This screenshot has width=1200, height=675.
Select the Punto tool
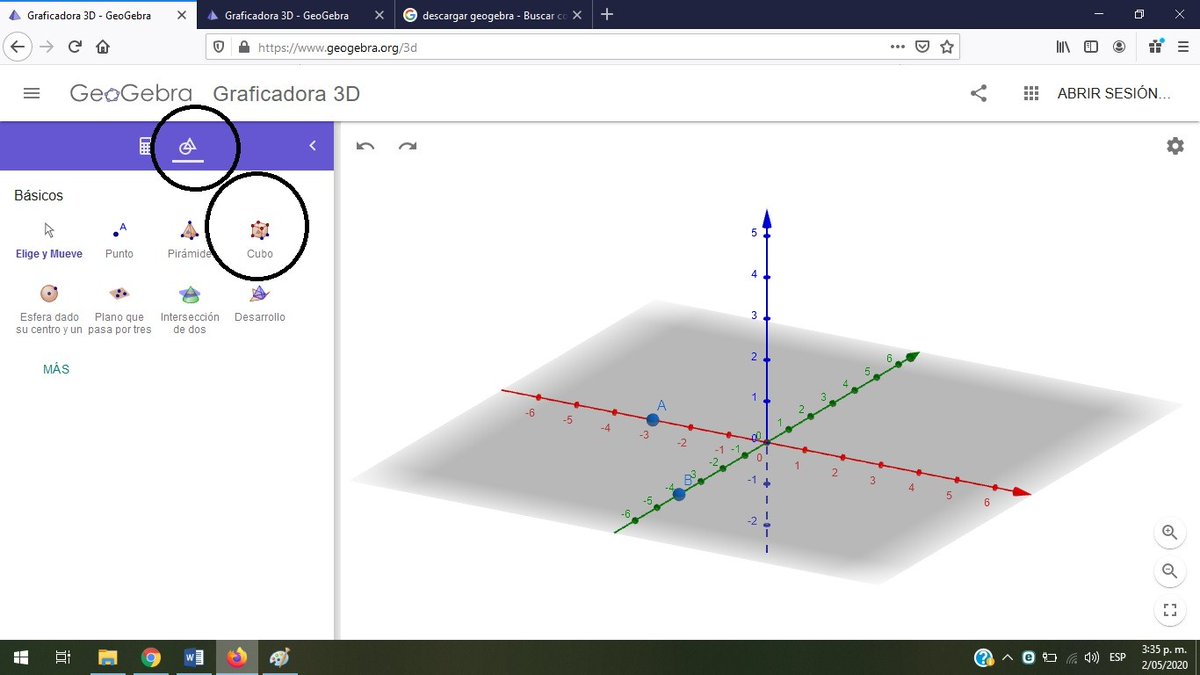[x=119, y=241]
